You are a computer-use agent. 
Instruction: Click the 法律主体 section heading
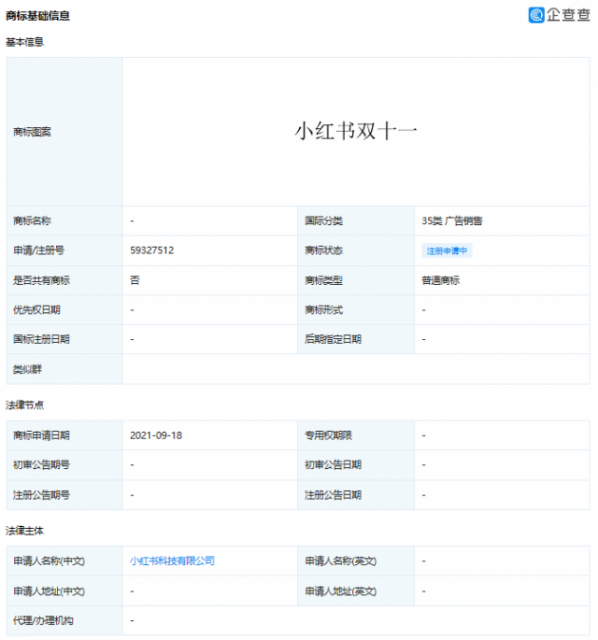click(24, 531)
